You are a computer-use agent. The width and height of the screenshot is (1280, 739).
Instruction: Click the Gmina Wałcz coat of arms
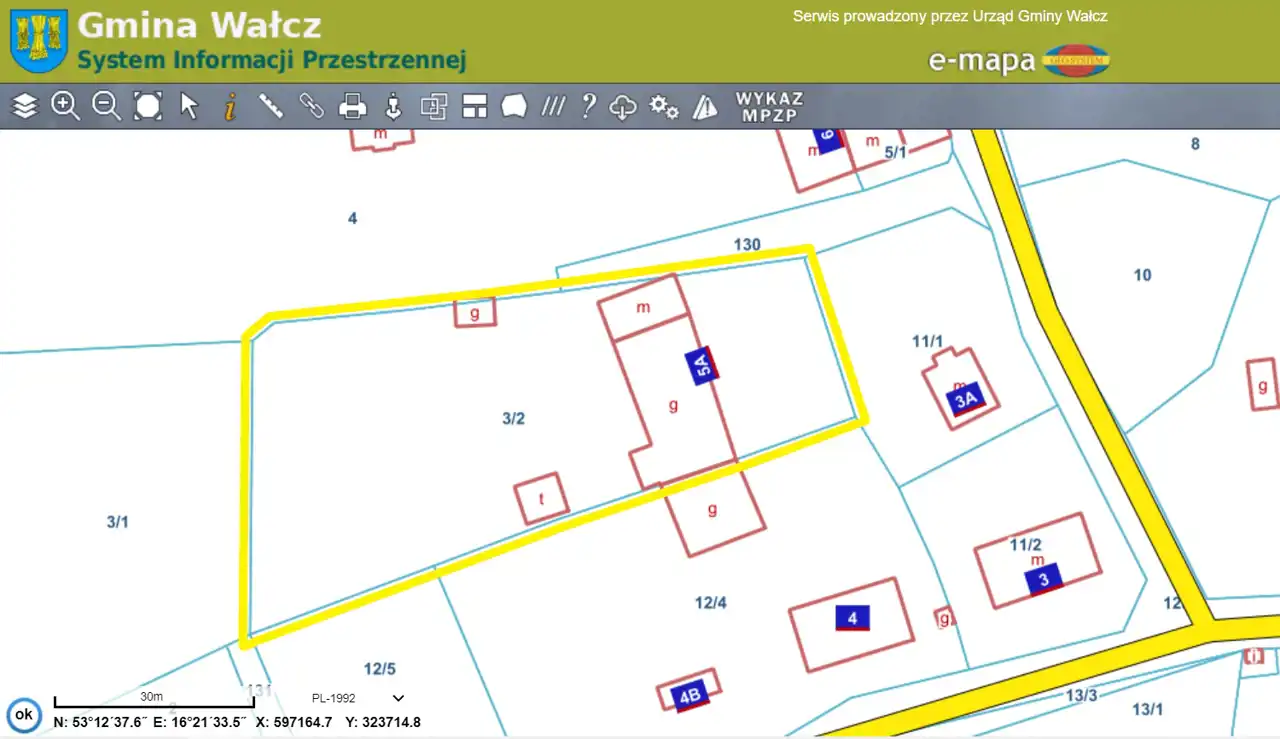(x=38, y=40)
